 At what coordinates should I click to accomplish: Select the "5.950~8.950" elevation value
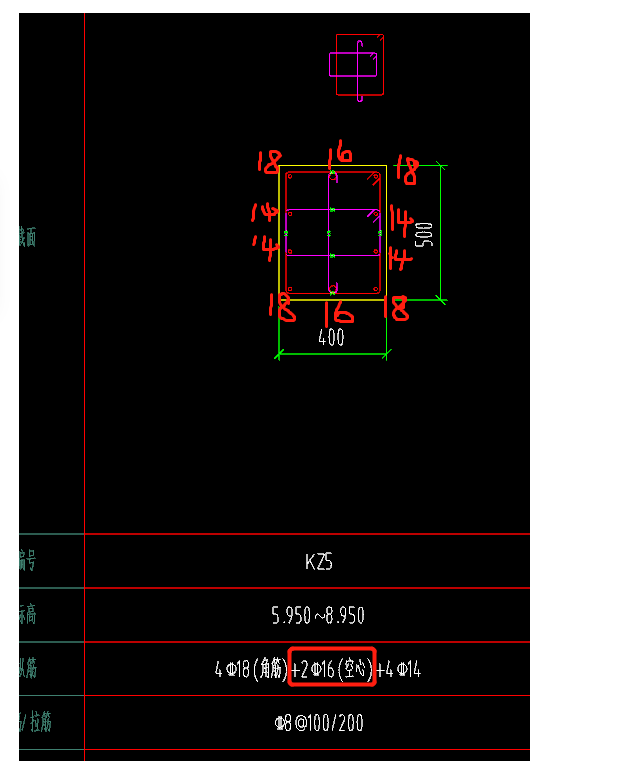click(x=318, y=615)
